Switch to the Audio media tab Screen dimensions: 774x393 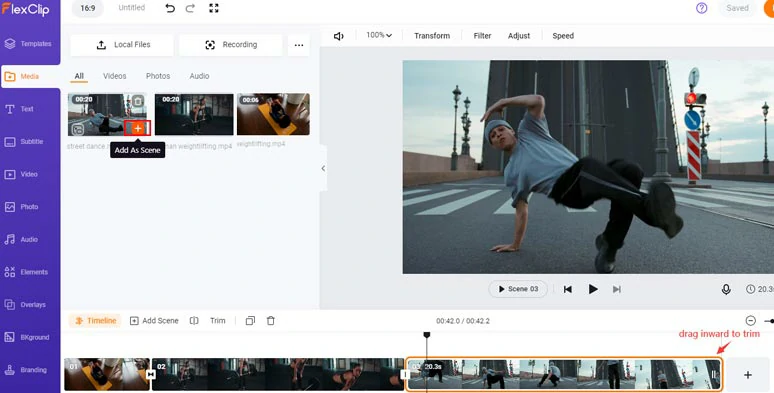199,76
